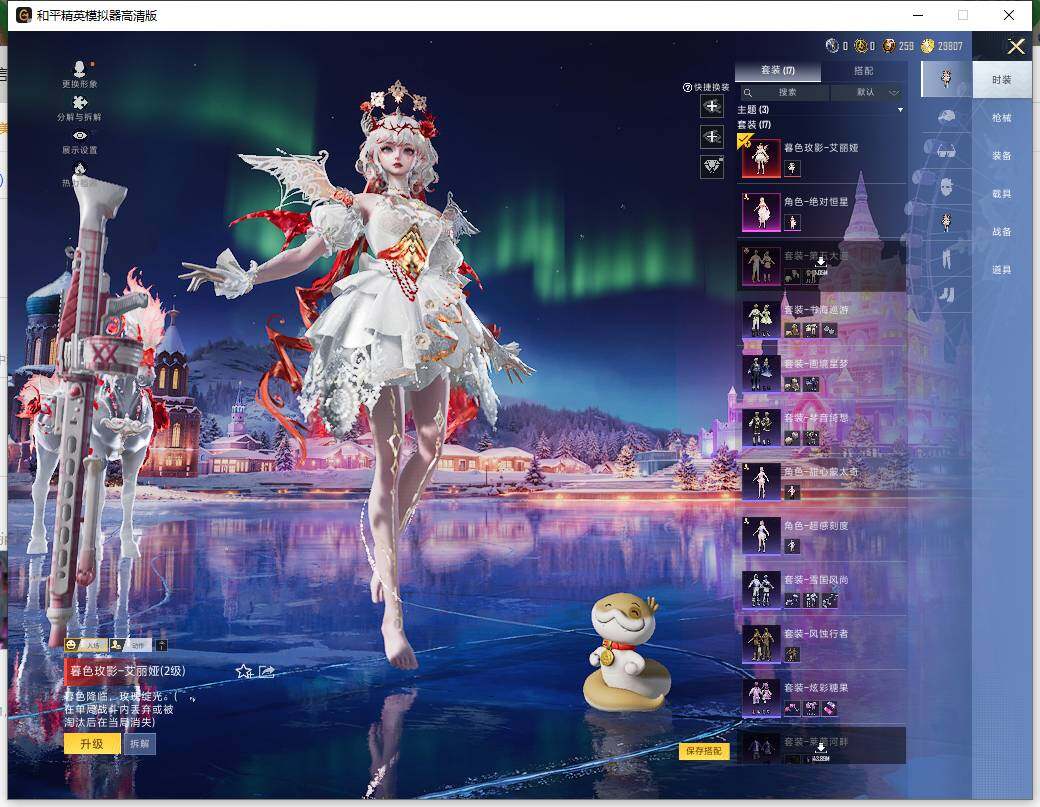Download the 套装-莱茵河畔 outfit

tap(820, 749)
